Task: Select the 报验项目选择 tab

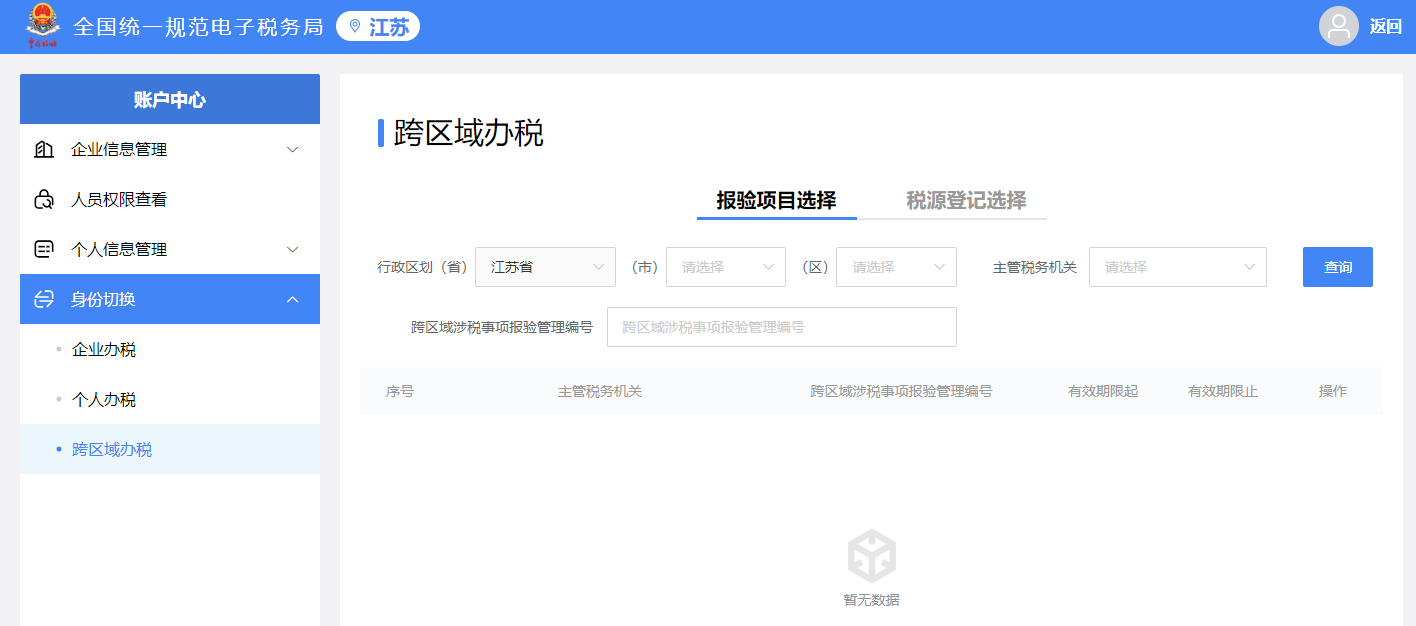Action: (x=776, y=200)
